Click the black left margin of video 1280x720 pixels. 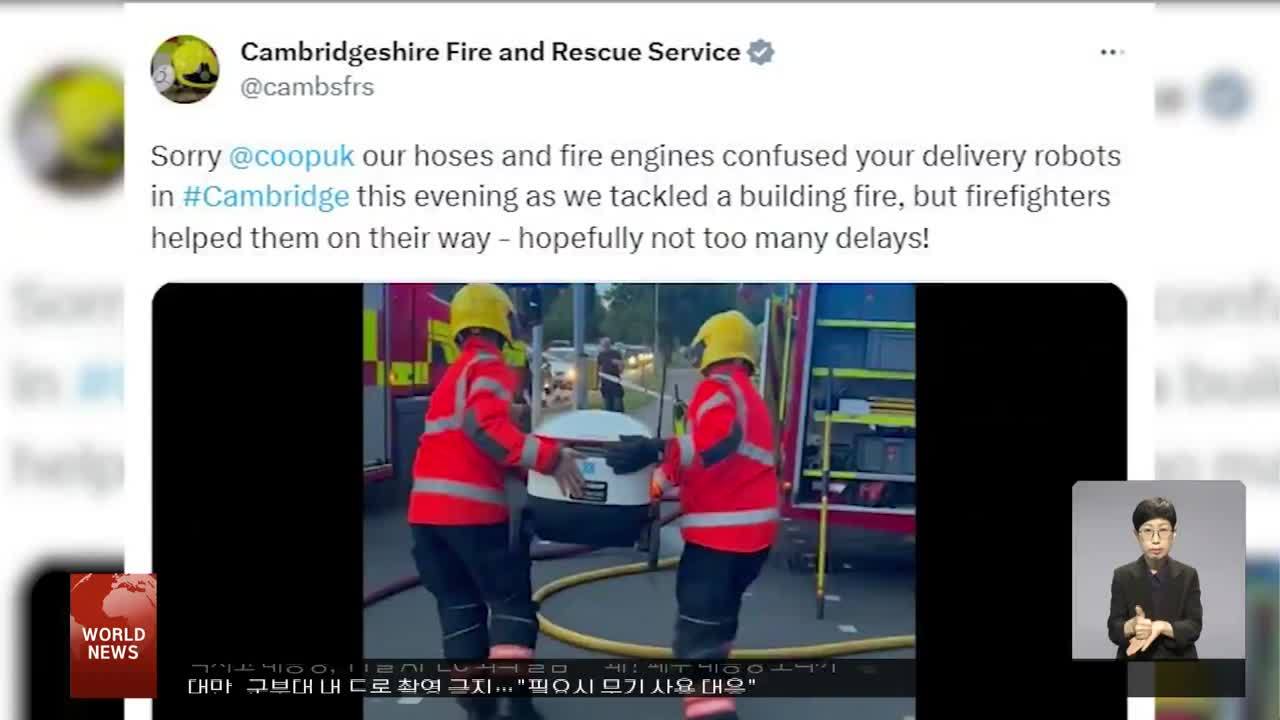pyautogui.click(x=257, y=470)
